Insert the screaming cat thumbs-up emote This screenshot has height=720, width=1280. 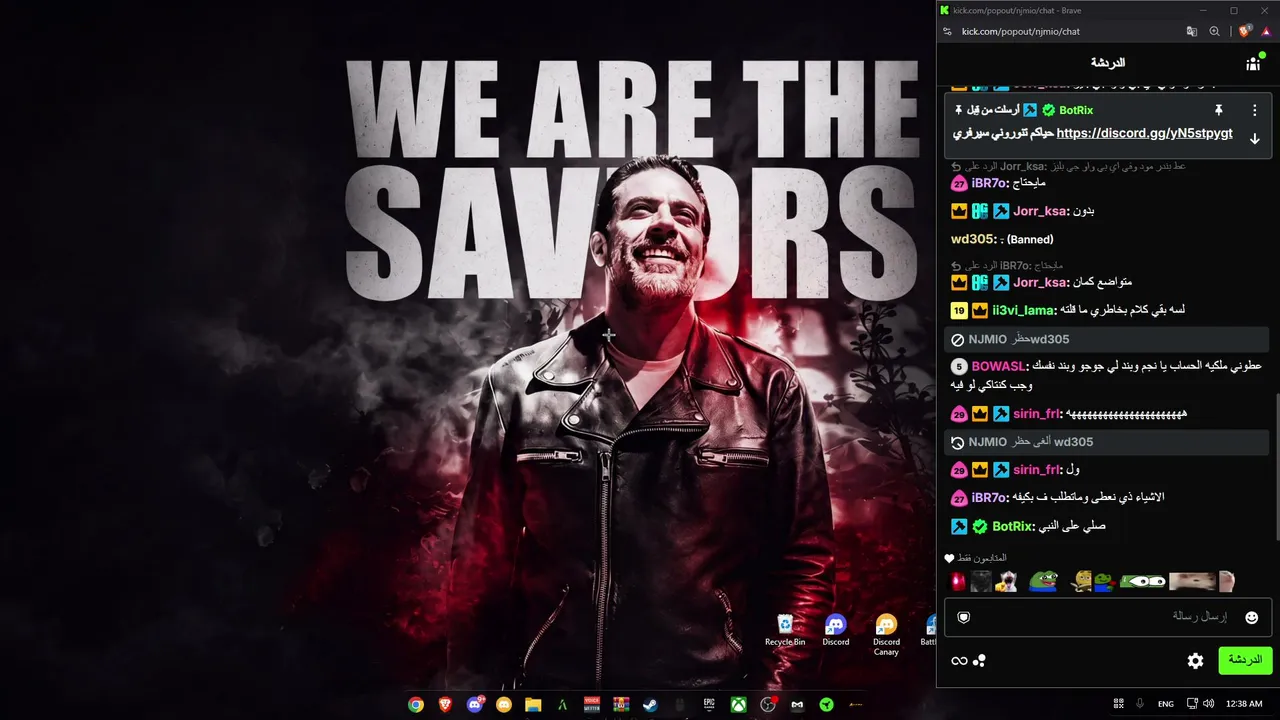click(x=1006, y=581)
